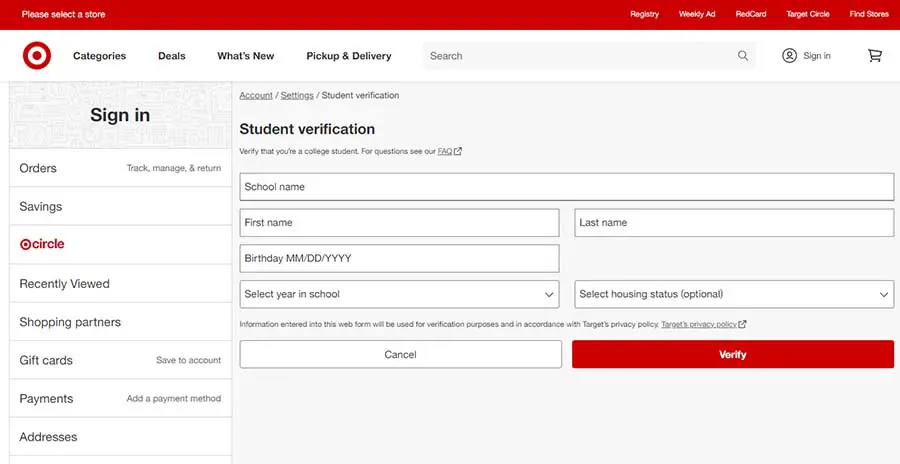Click the external link icon beside FAQ
Screen dimensions: 900x464
pyautogui.click(x=458, y=152)
